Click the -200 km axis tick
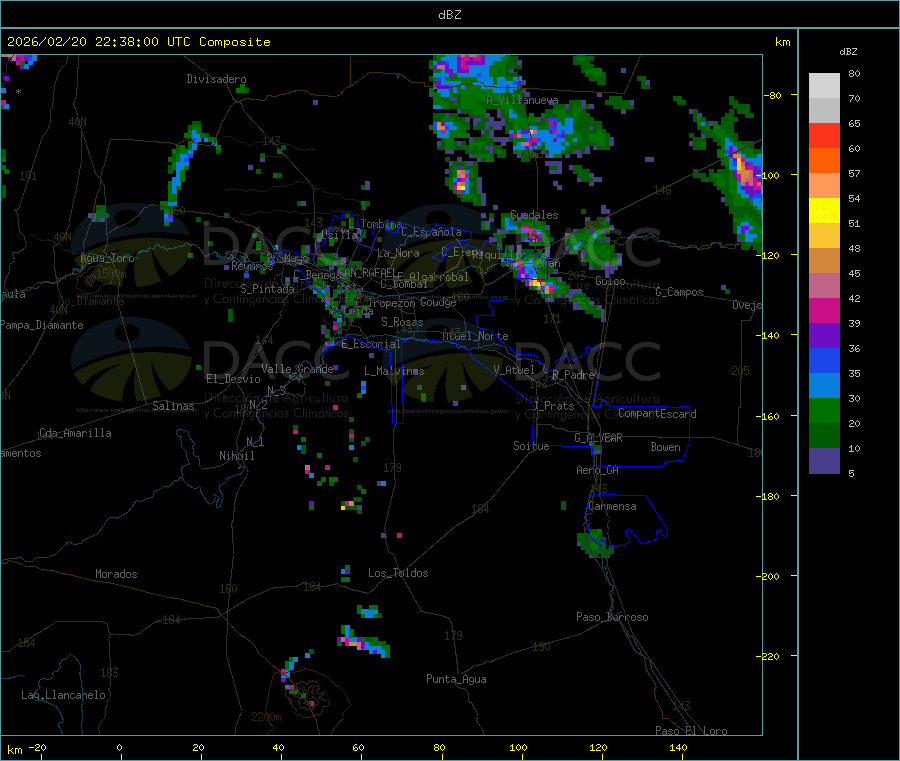The image size is (900, 761). [x=770, y=576]
